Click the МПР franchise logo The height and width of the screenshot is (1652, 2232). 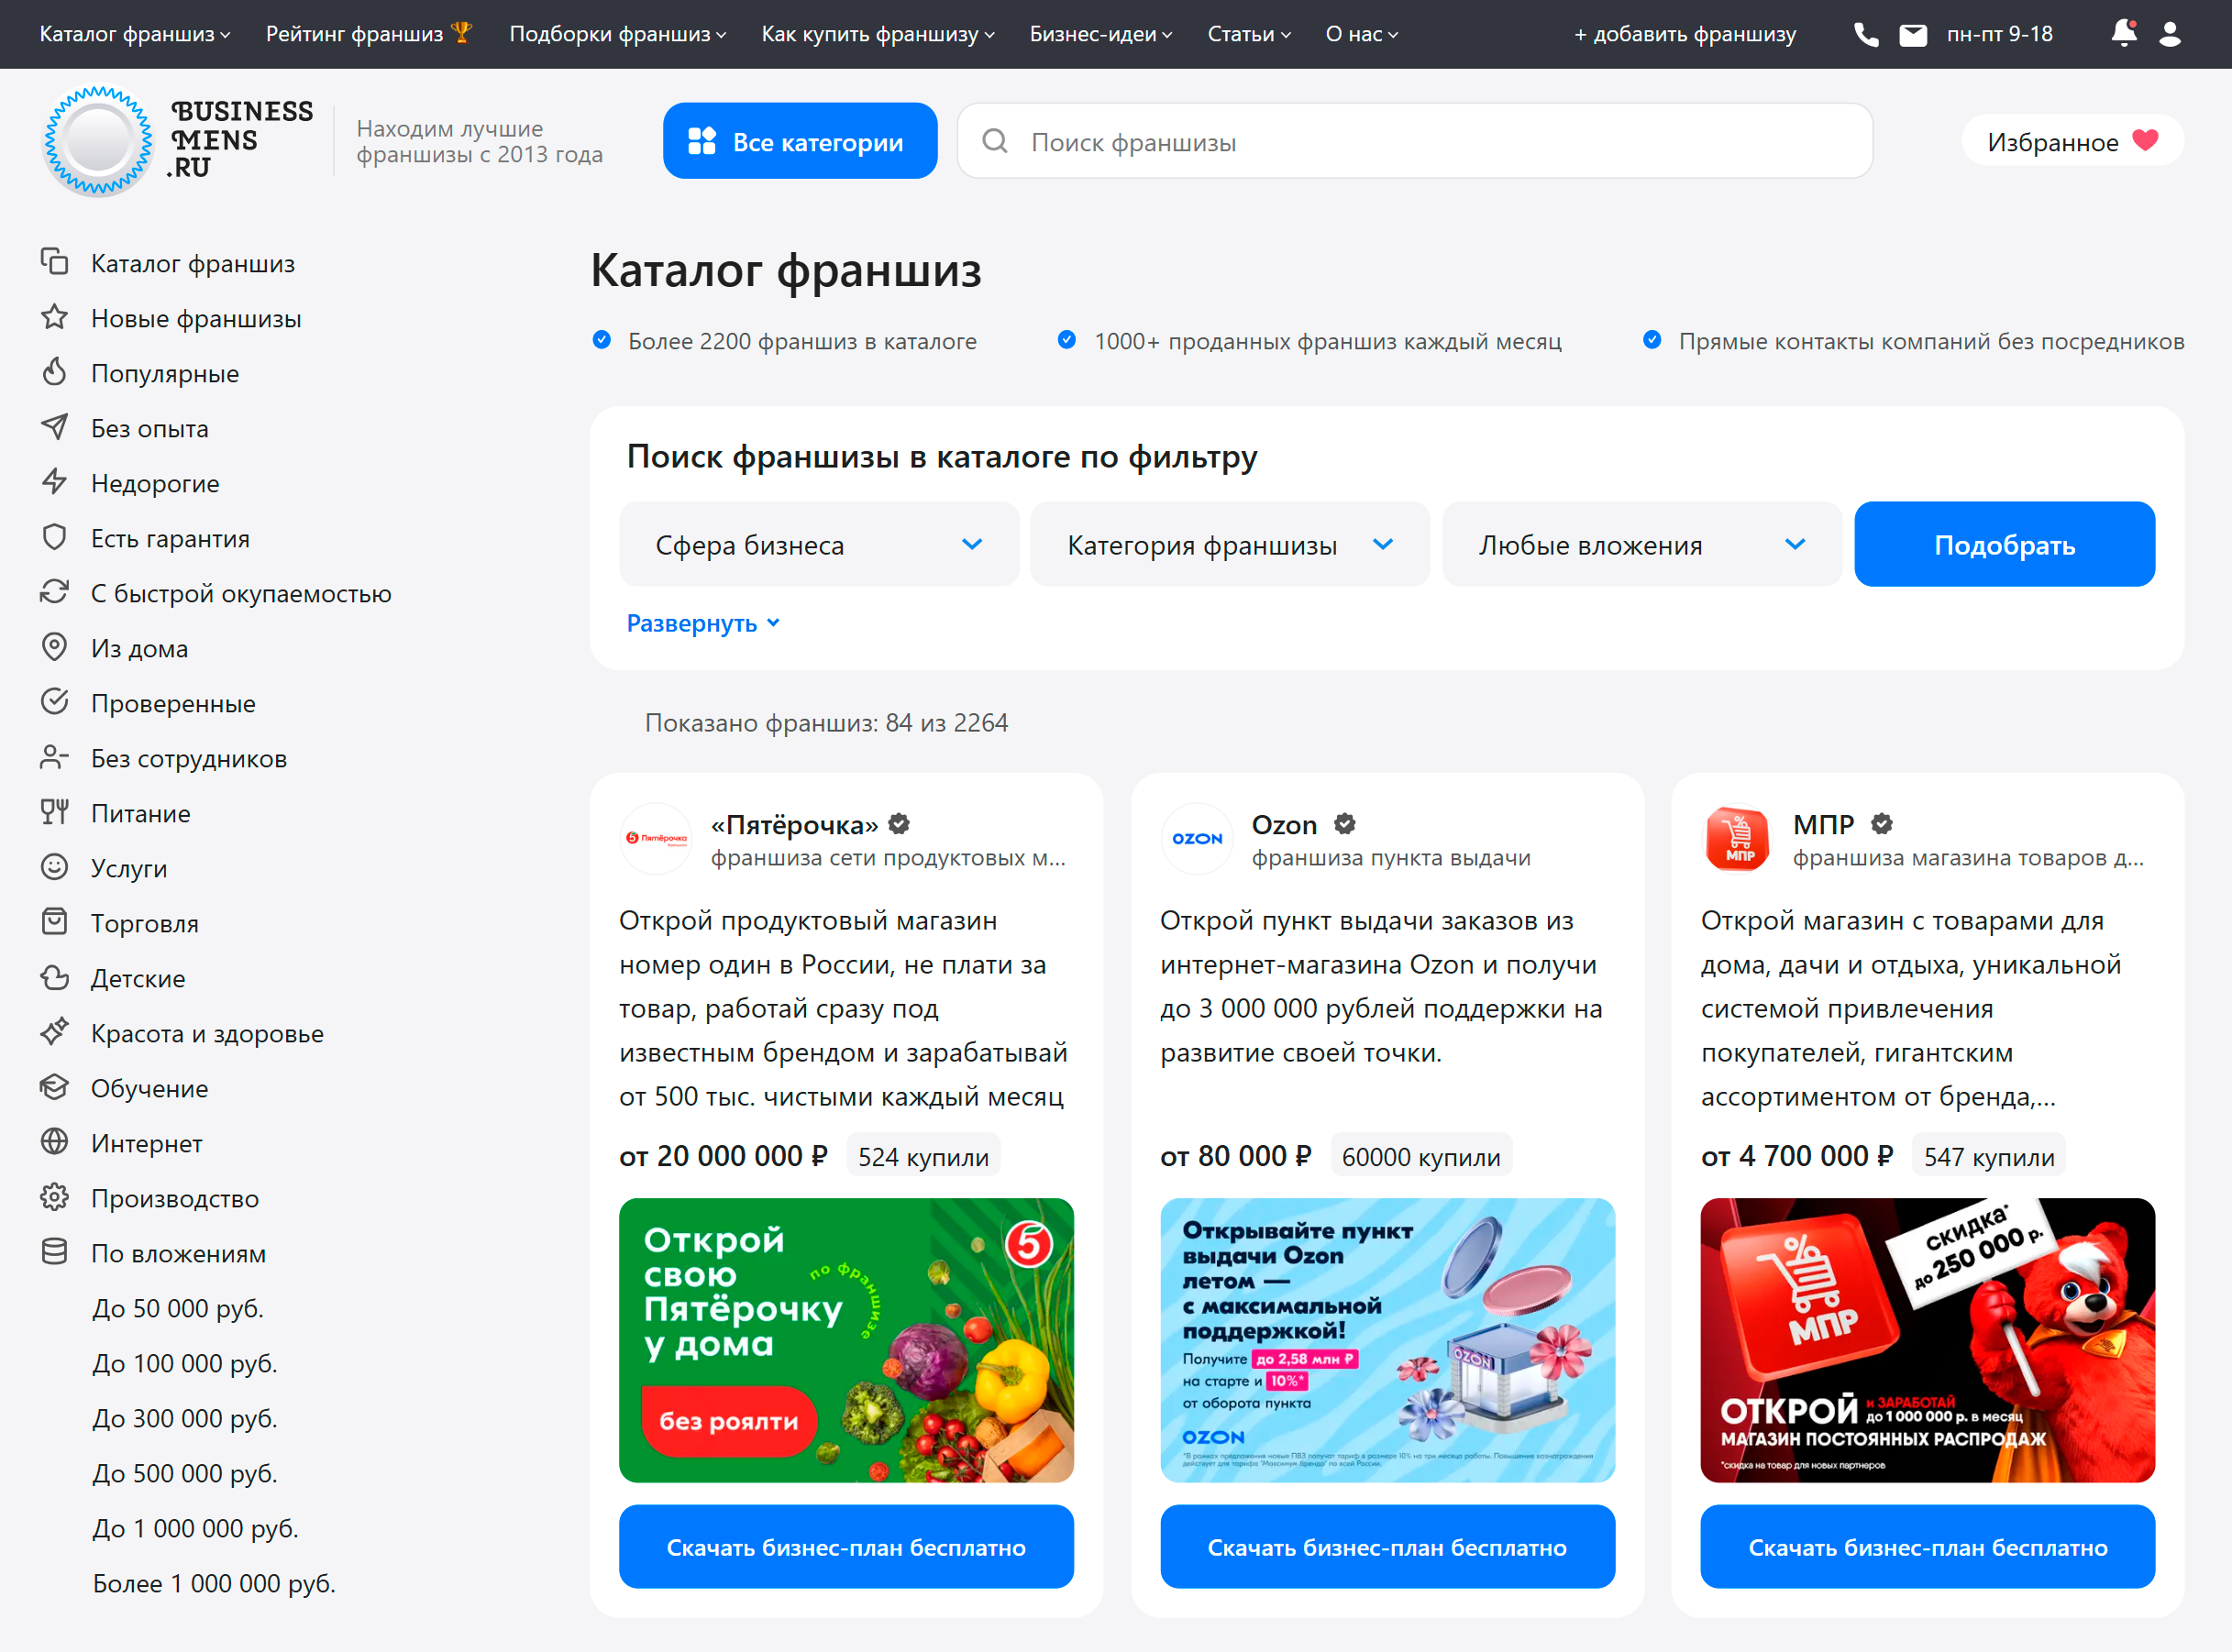1737,838
